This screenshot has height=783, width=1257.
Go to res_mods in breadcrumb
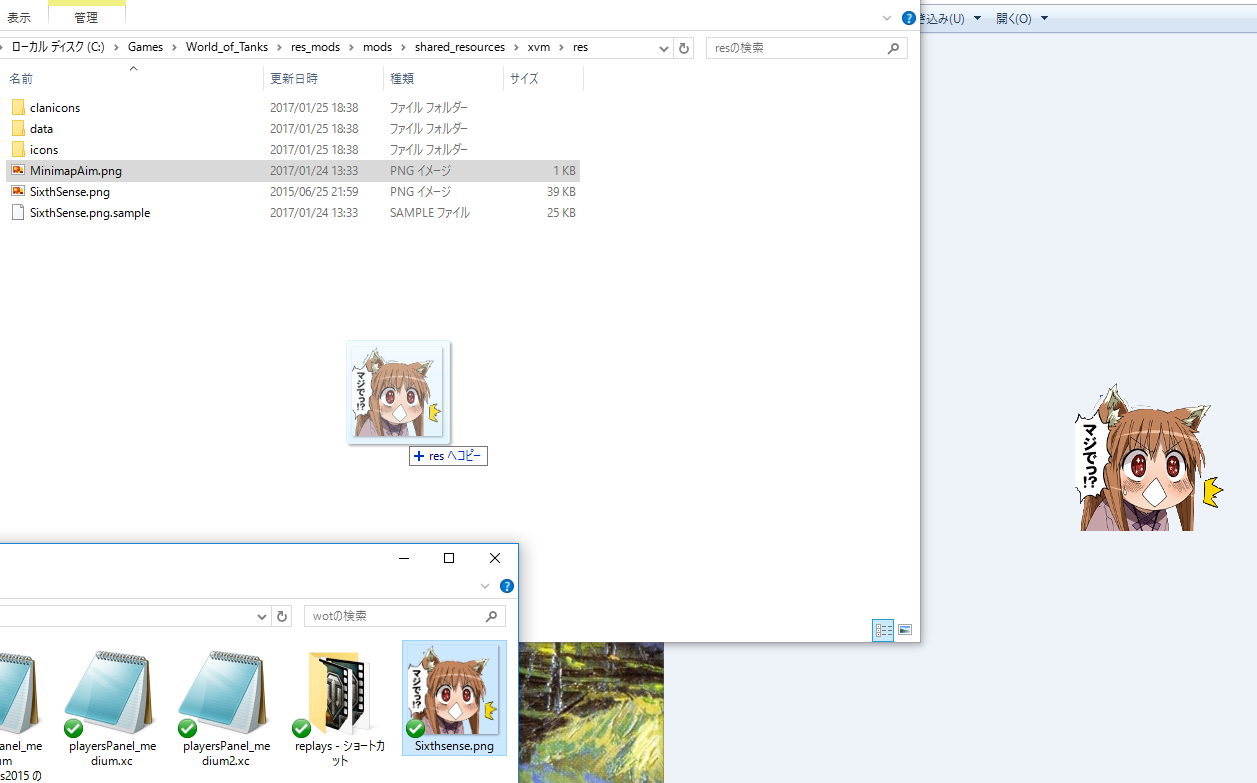(x=315, y=47)
